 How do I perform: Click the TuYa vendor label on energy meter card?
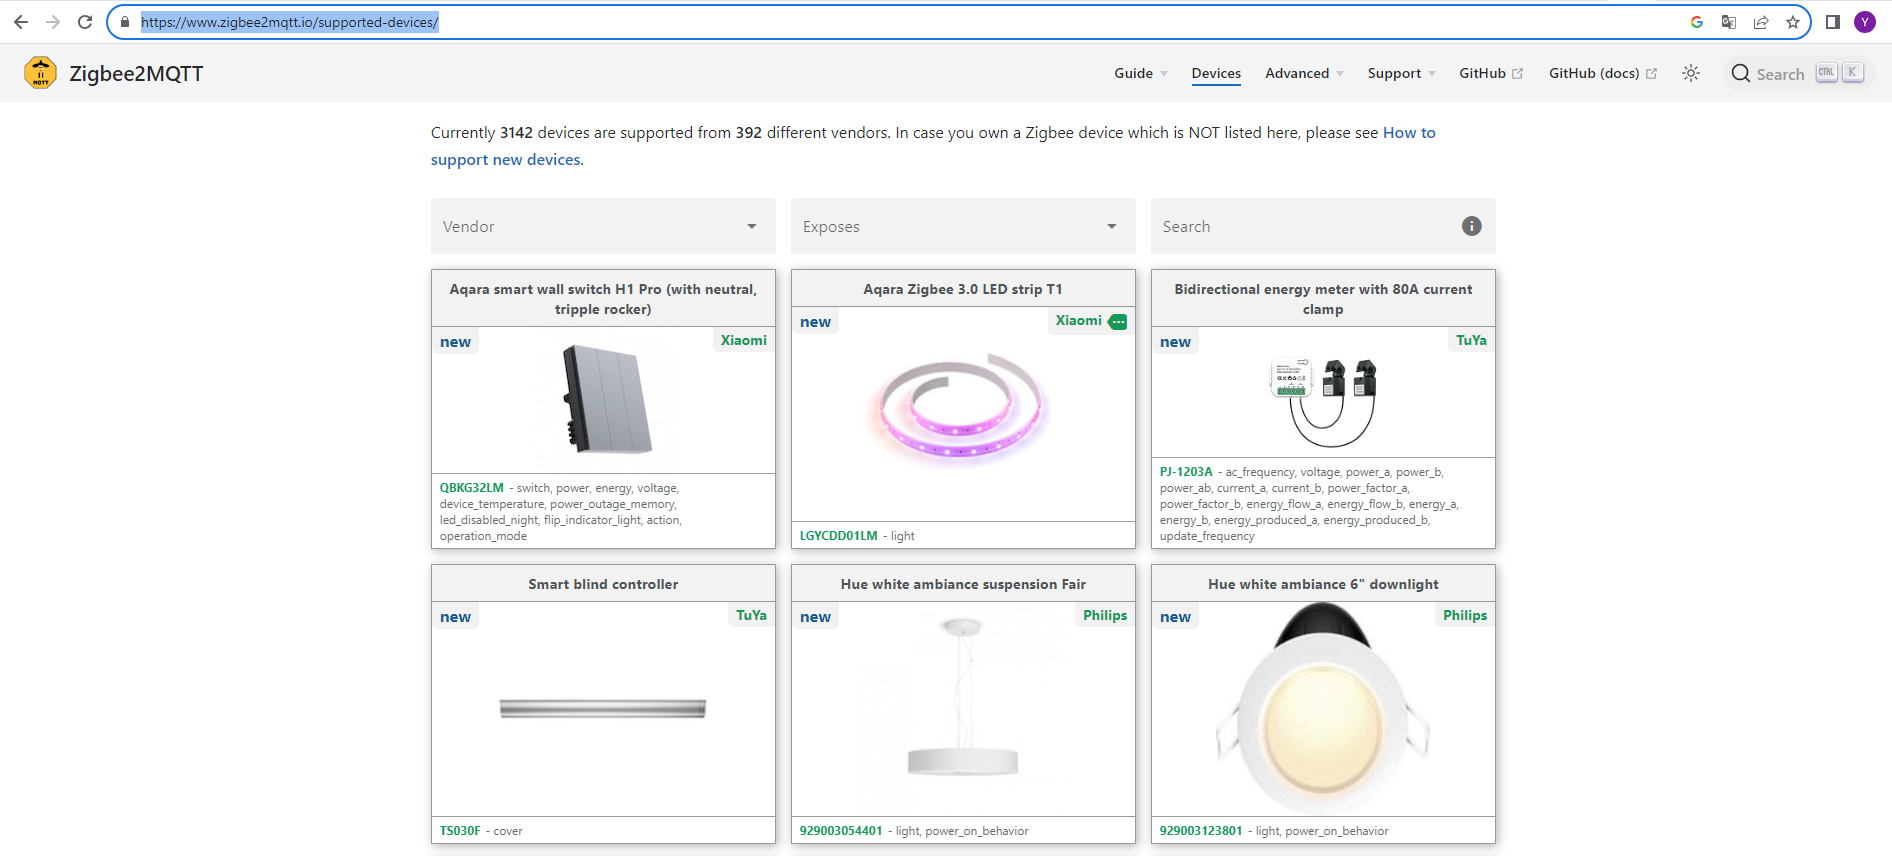click(1471, 340)
